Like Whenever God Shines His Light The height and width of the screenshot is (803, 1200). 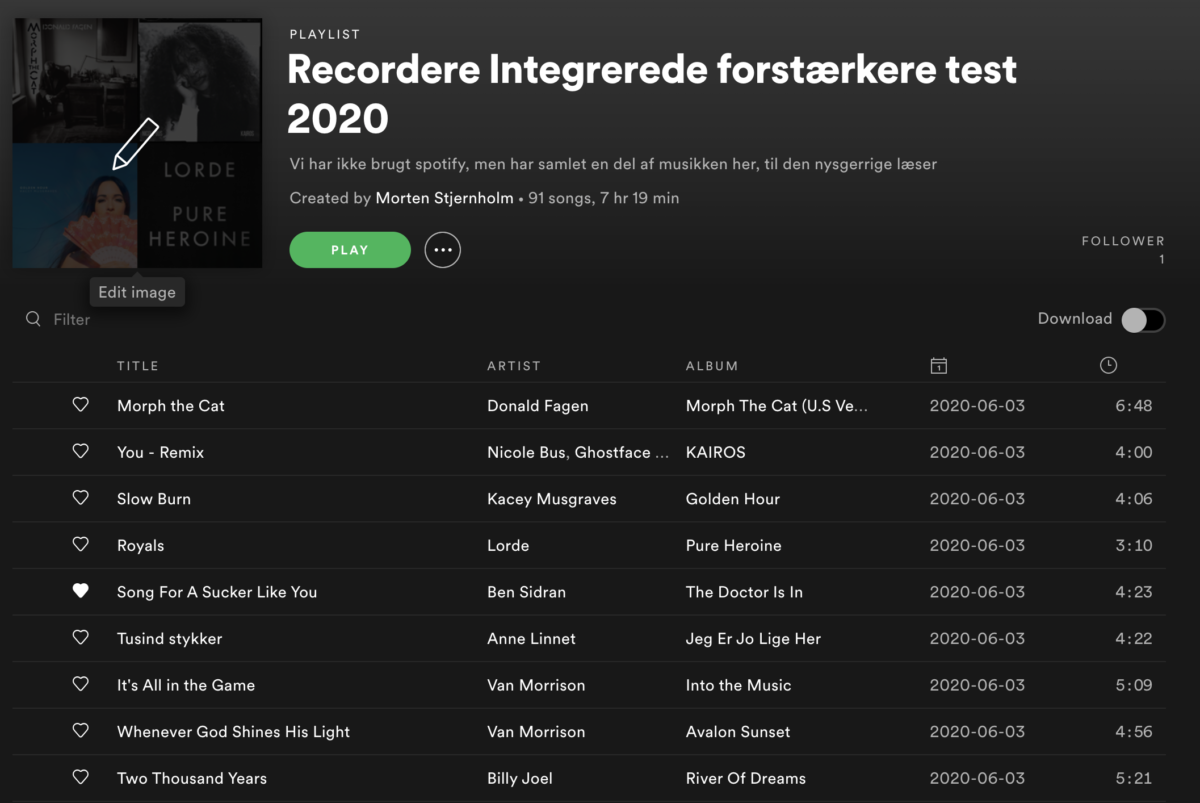(81, 731)
